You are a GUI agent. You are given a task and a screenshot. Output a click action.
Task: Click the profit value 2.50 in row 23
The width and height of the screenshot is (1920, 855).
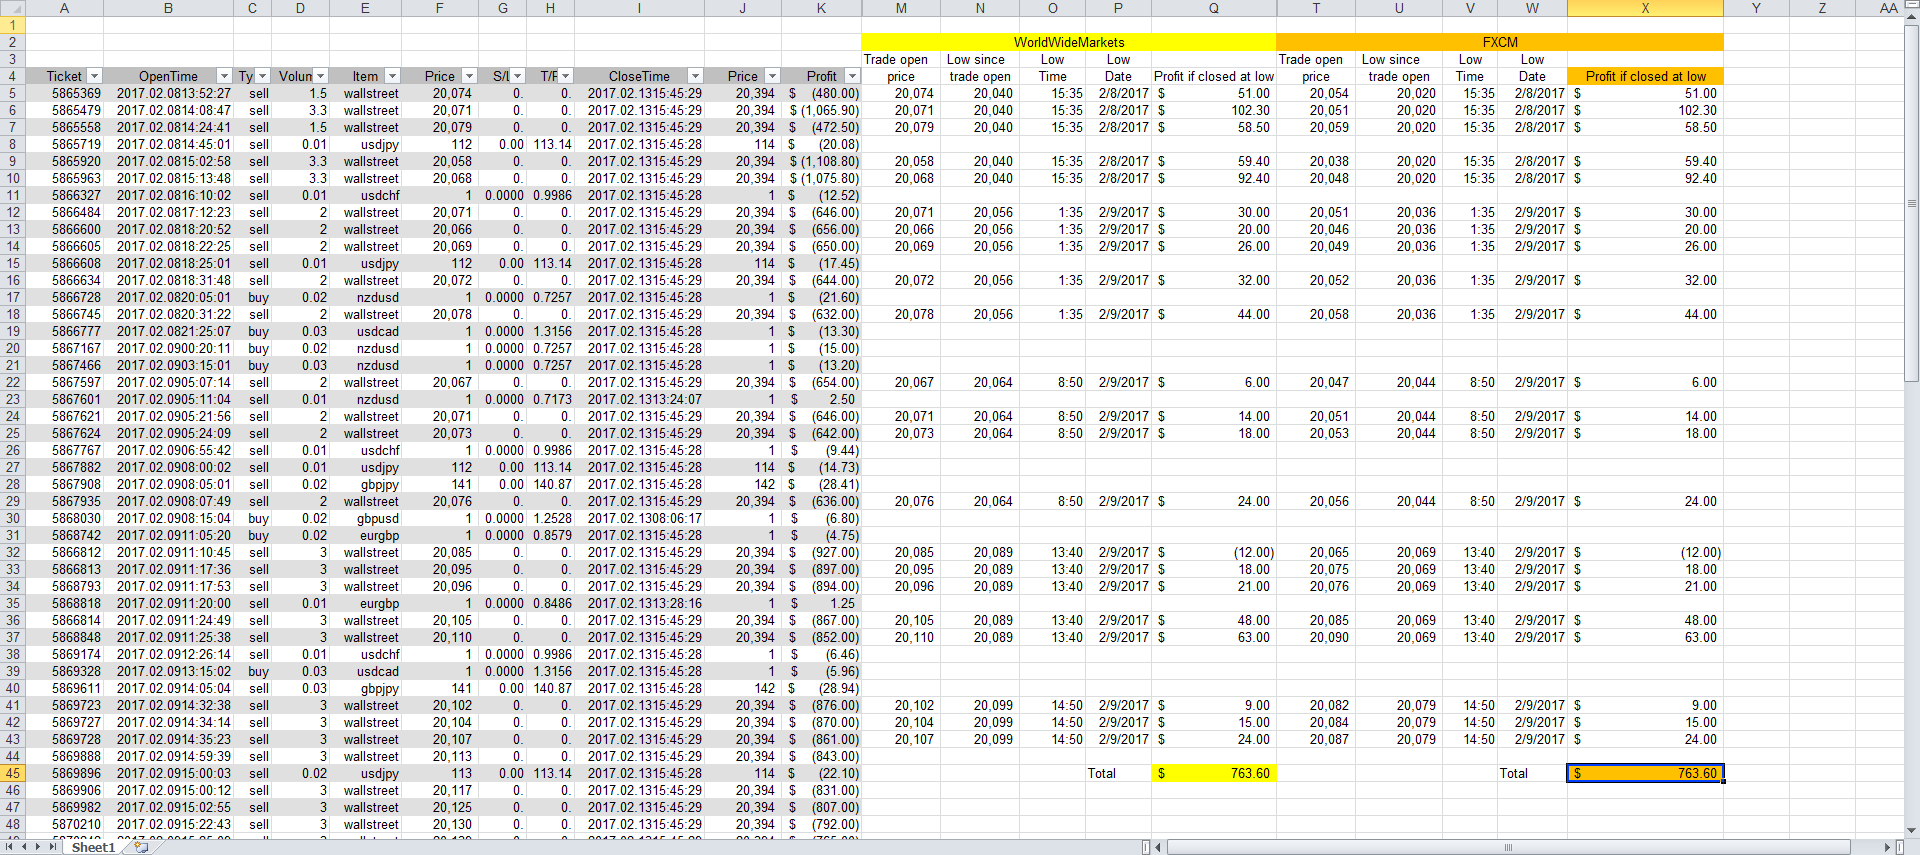coord(821,399)
